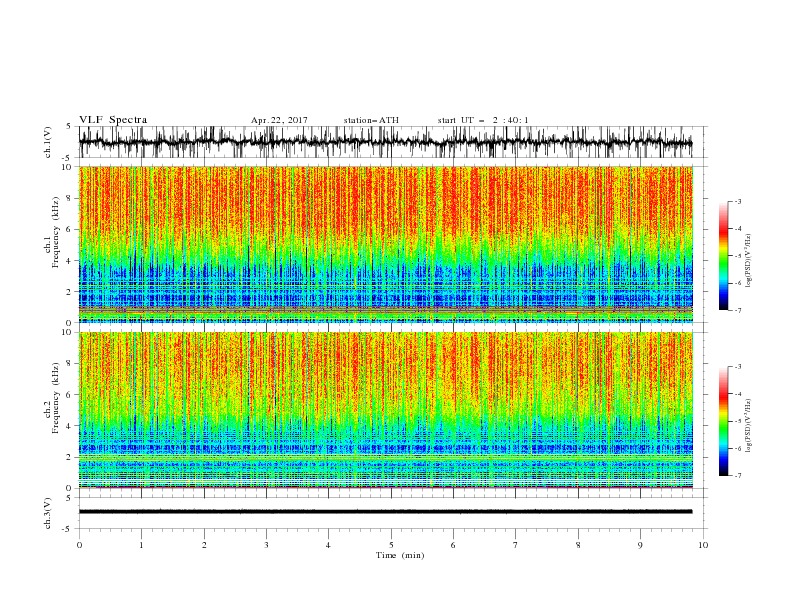792x612 pixels.
Task: Click the last tick label '10' on the time axis
Action: 703,545
